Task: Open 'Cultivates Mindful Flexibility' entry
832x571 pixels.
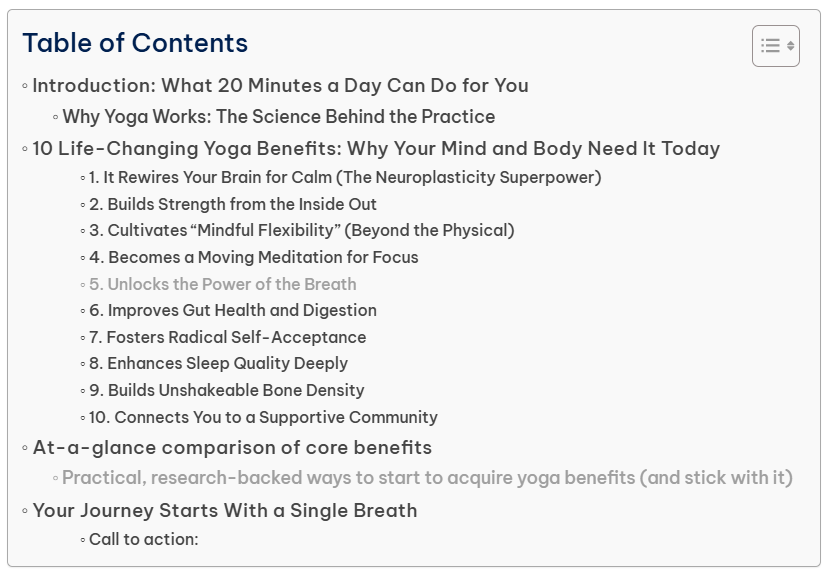Action: (301, 231)
